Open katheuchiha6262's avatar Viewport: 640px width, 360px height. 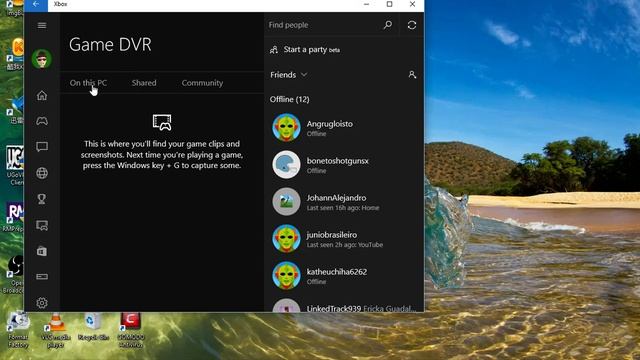coord(286,276)
